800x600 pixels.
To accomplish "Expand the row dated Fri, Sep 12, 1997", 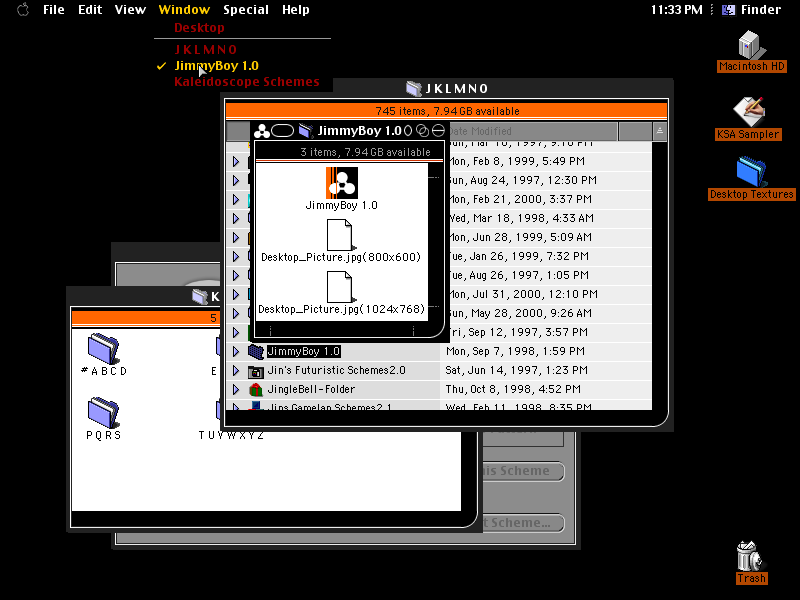I will [x=236, y=333].
